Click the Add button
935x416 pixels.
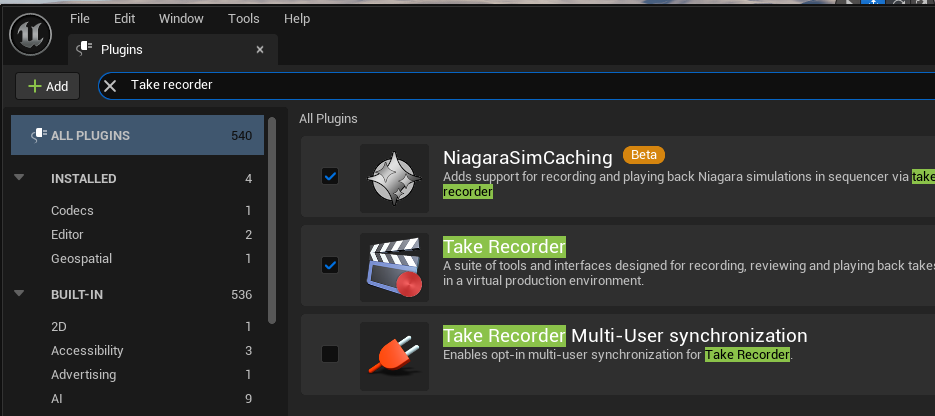click(48, 86)
